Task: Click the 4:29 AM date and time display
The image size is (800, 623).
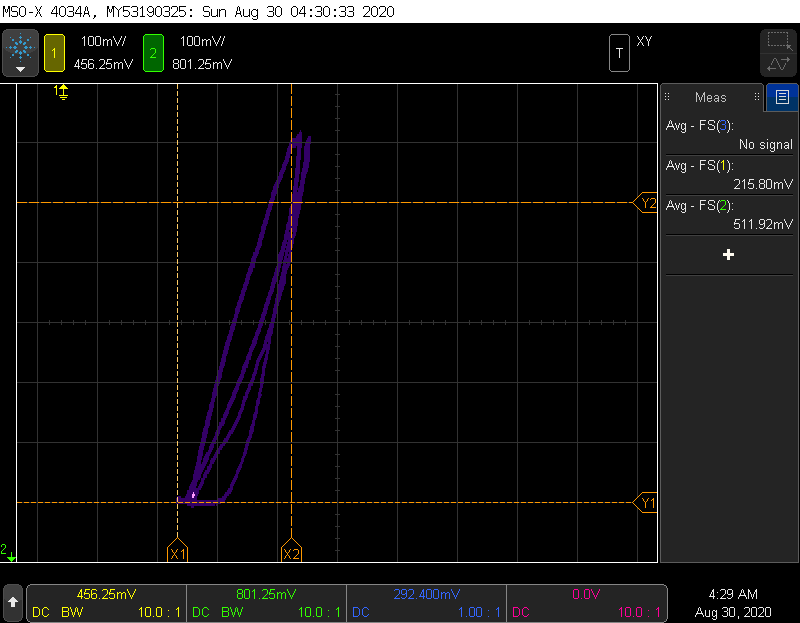Action: click(x=731, y=602)
